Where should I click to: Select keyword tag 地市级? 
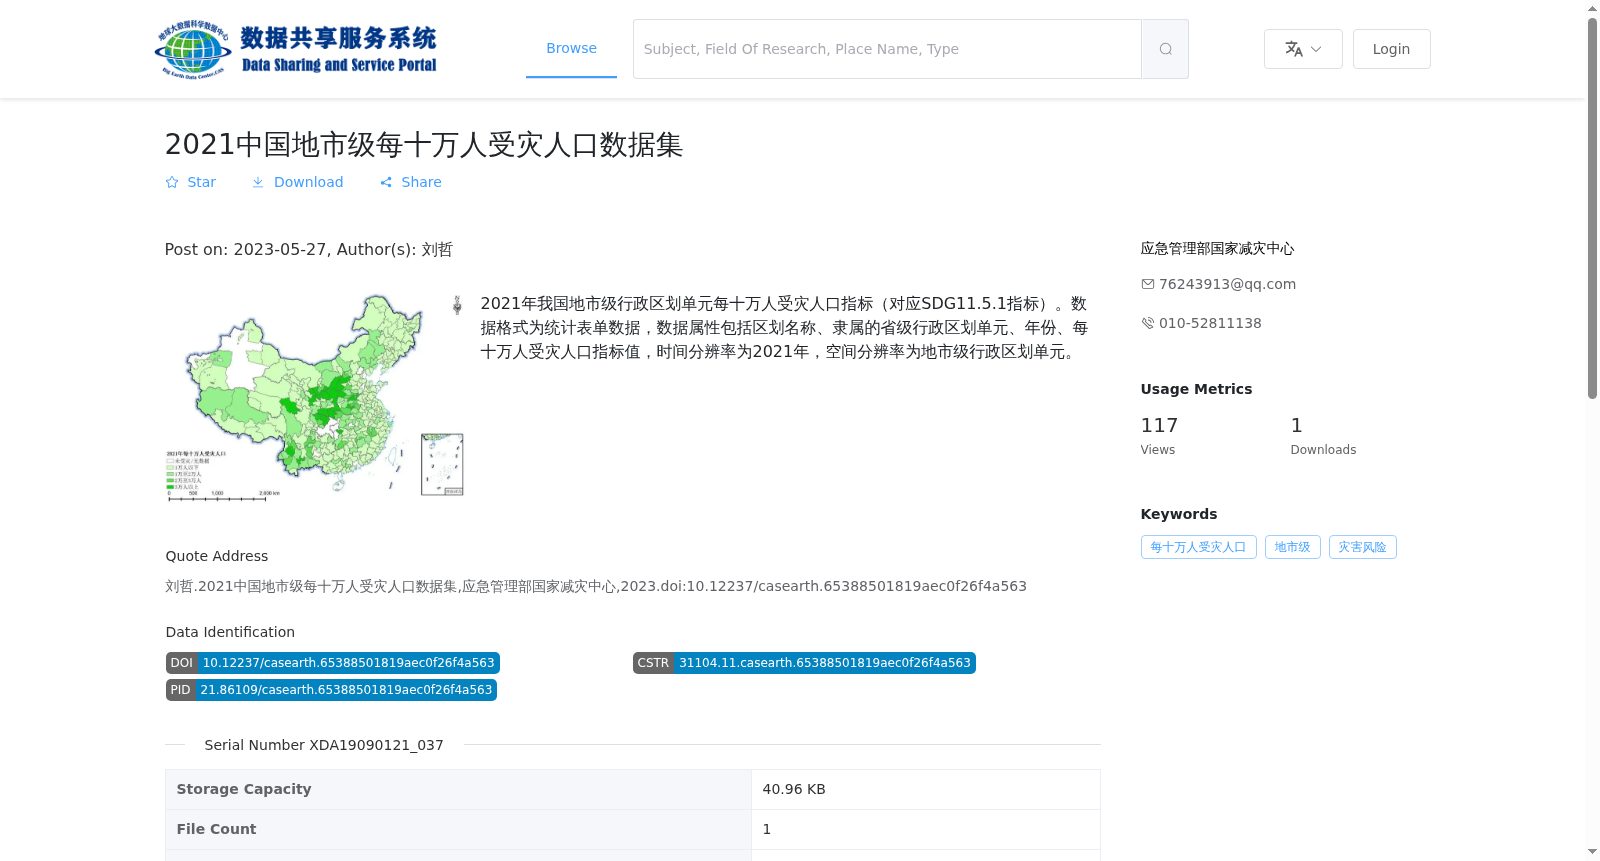(x=1292, y=547)
